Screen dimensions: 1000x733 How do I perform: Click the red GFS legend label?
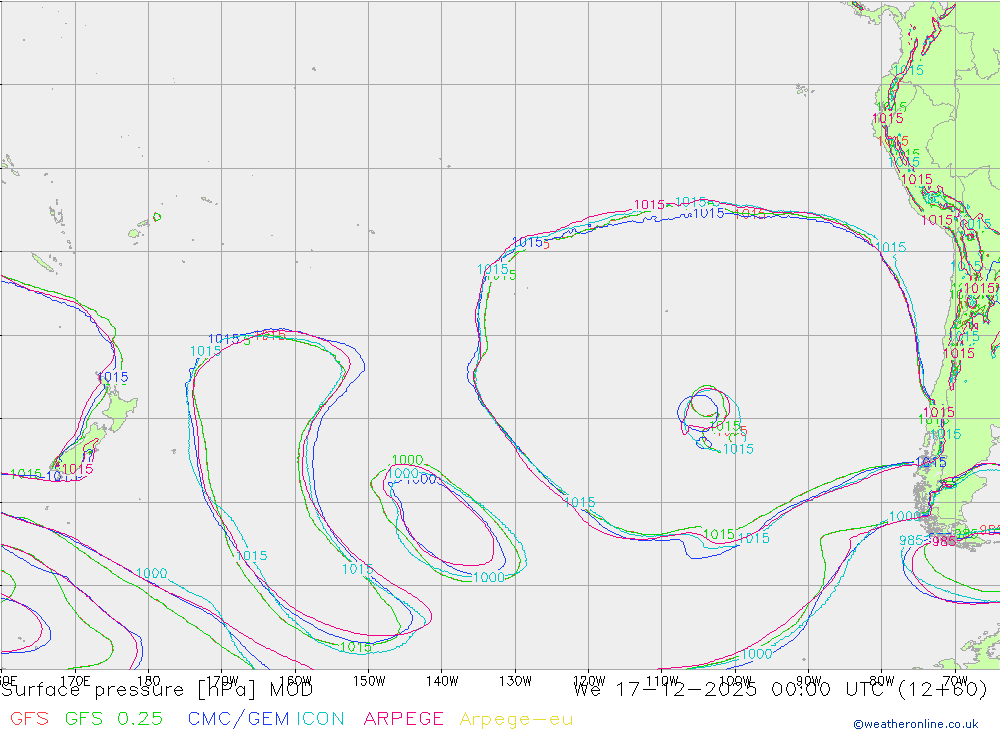[x=29, y=718]
